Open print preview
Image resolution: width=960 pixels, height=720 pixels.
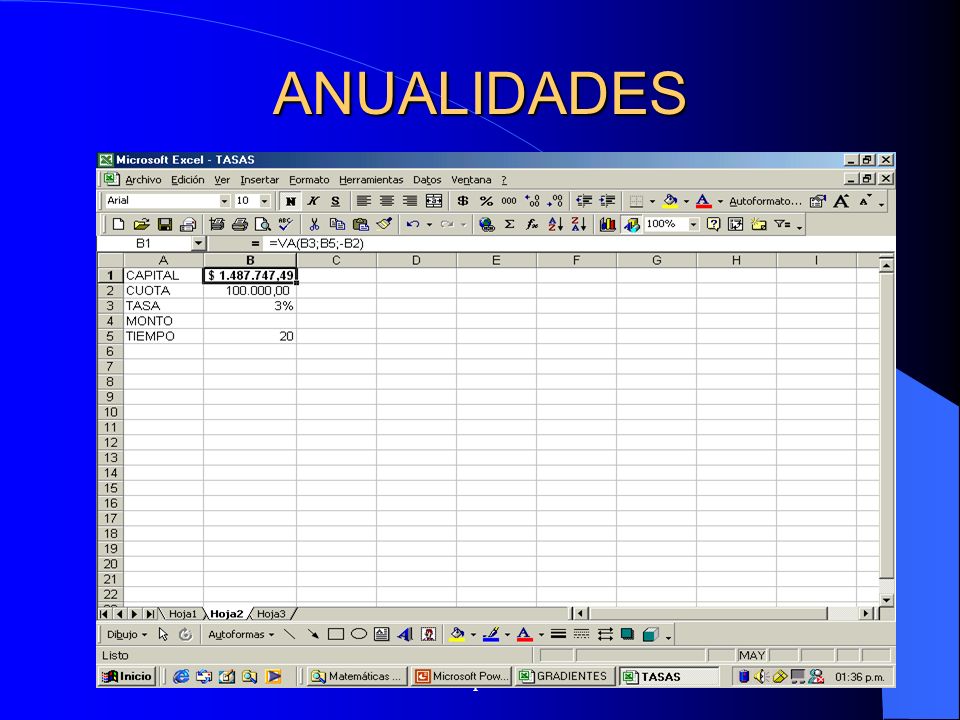click(x=263, y=224)
